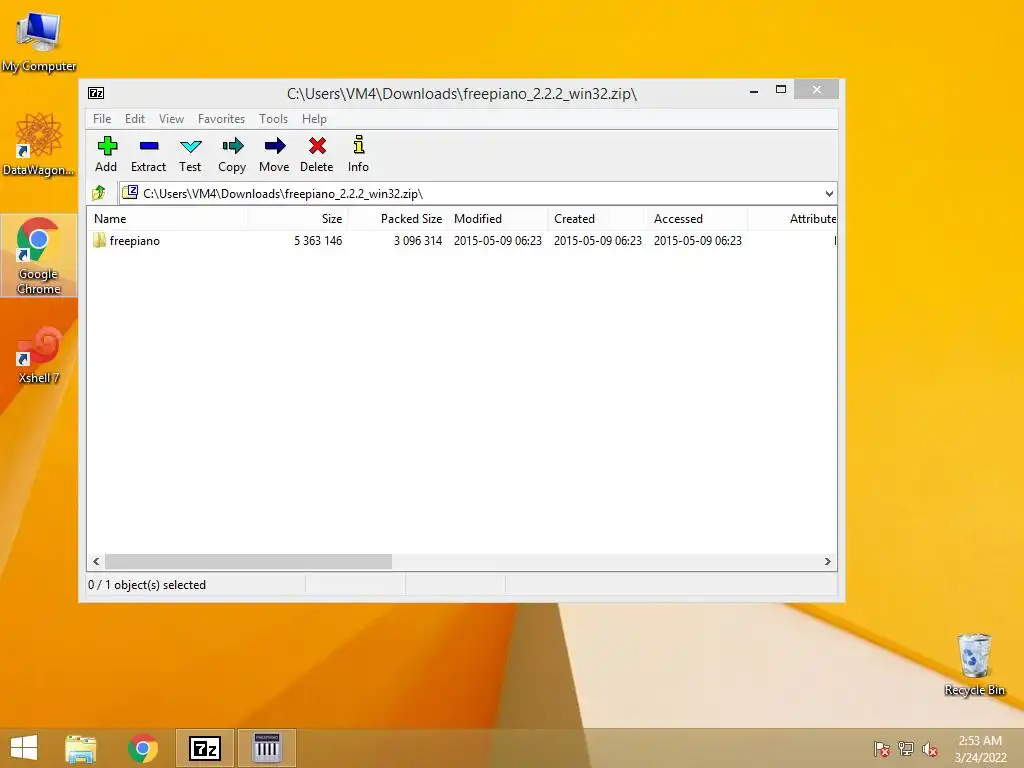1024x768 pixels.
Task: Switch to FreePiano taskbar button
Action: (266, 748)
